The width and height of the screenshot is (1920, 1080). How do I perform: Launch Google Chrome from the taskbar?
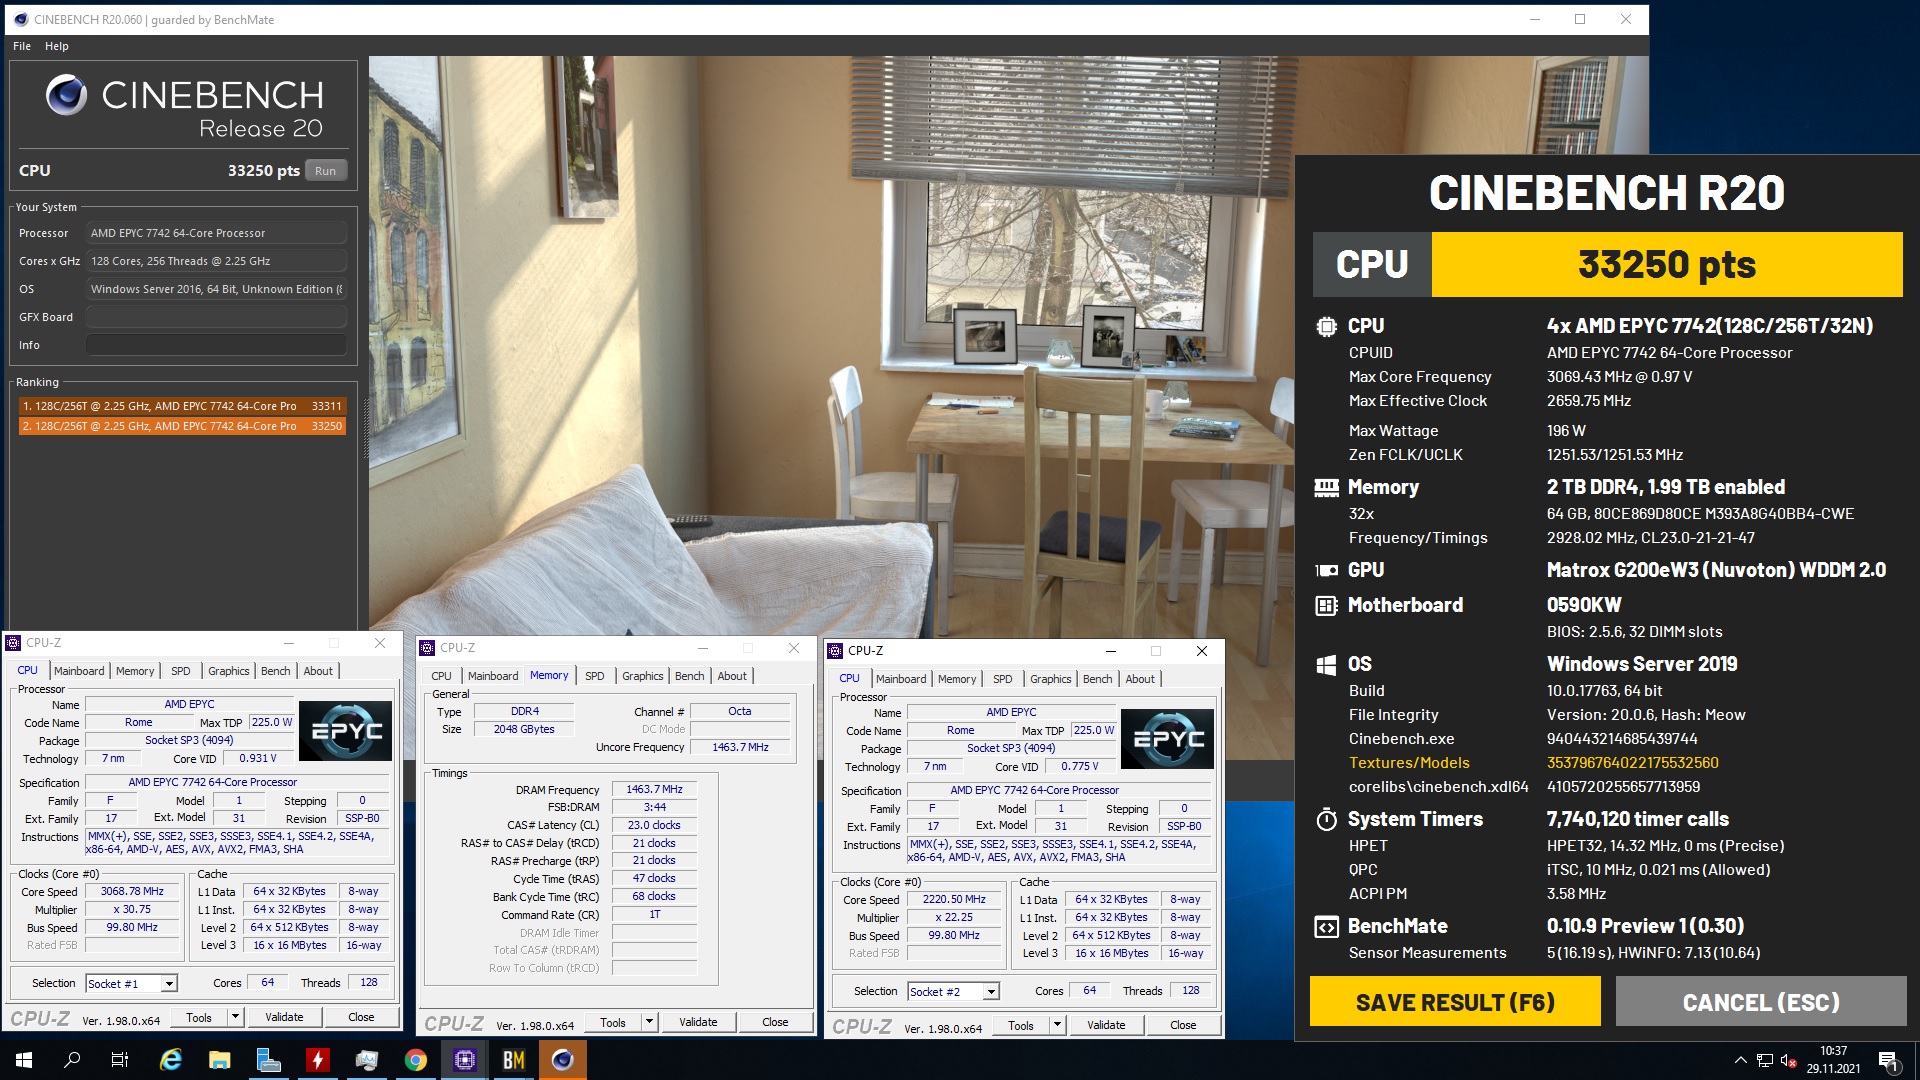416,1060
